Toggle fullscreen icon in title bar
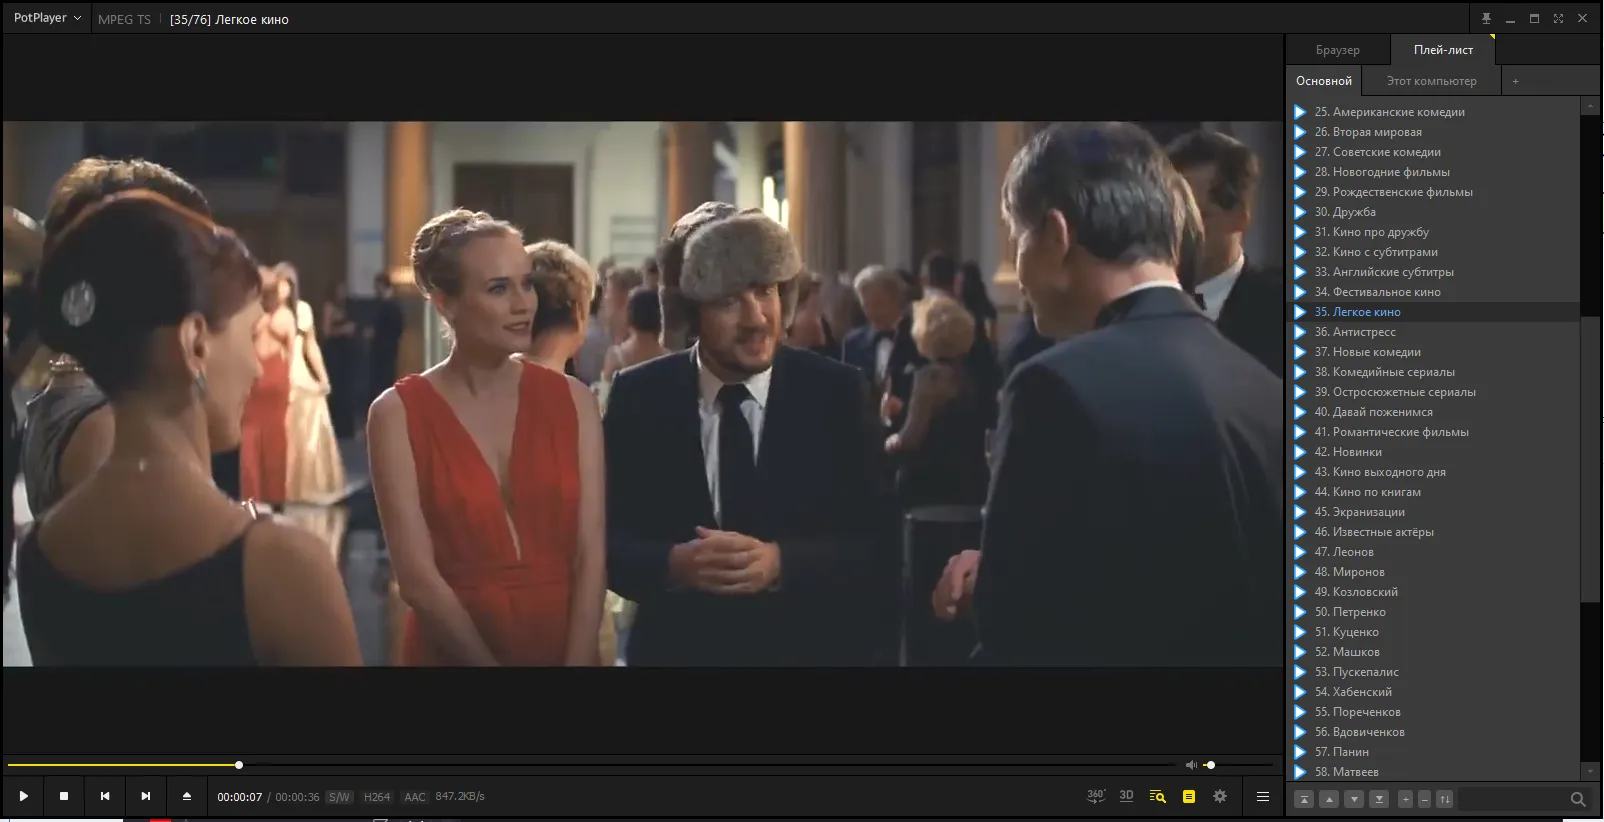The height and width of the screenshot is (822, 1604). coord(1558,18)
